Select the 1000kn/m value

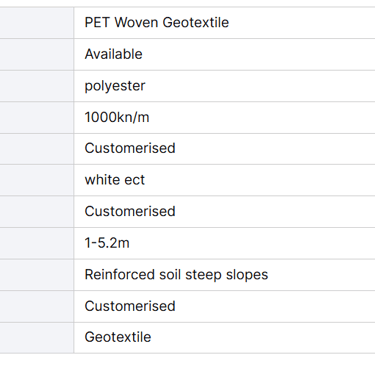pos(117,117)
